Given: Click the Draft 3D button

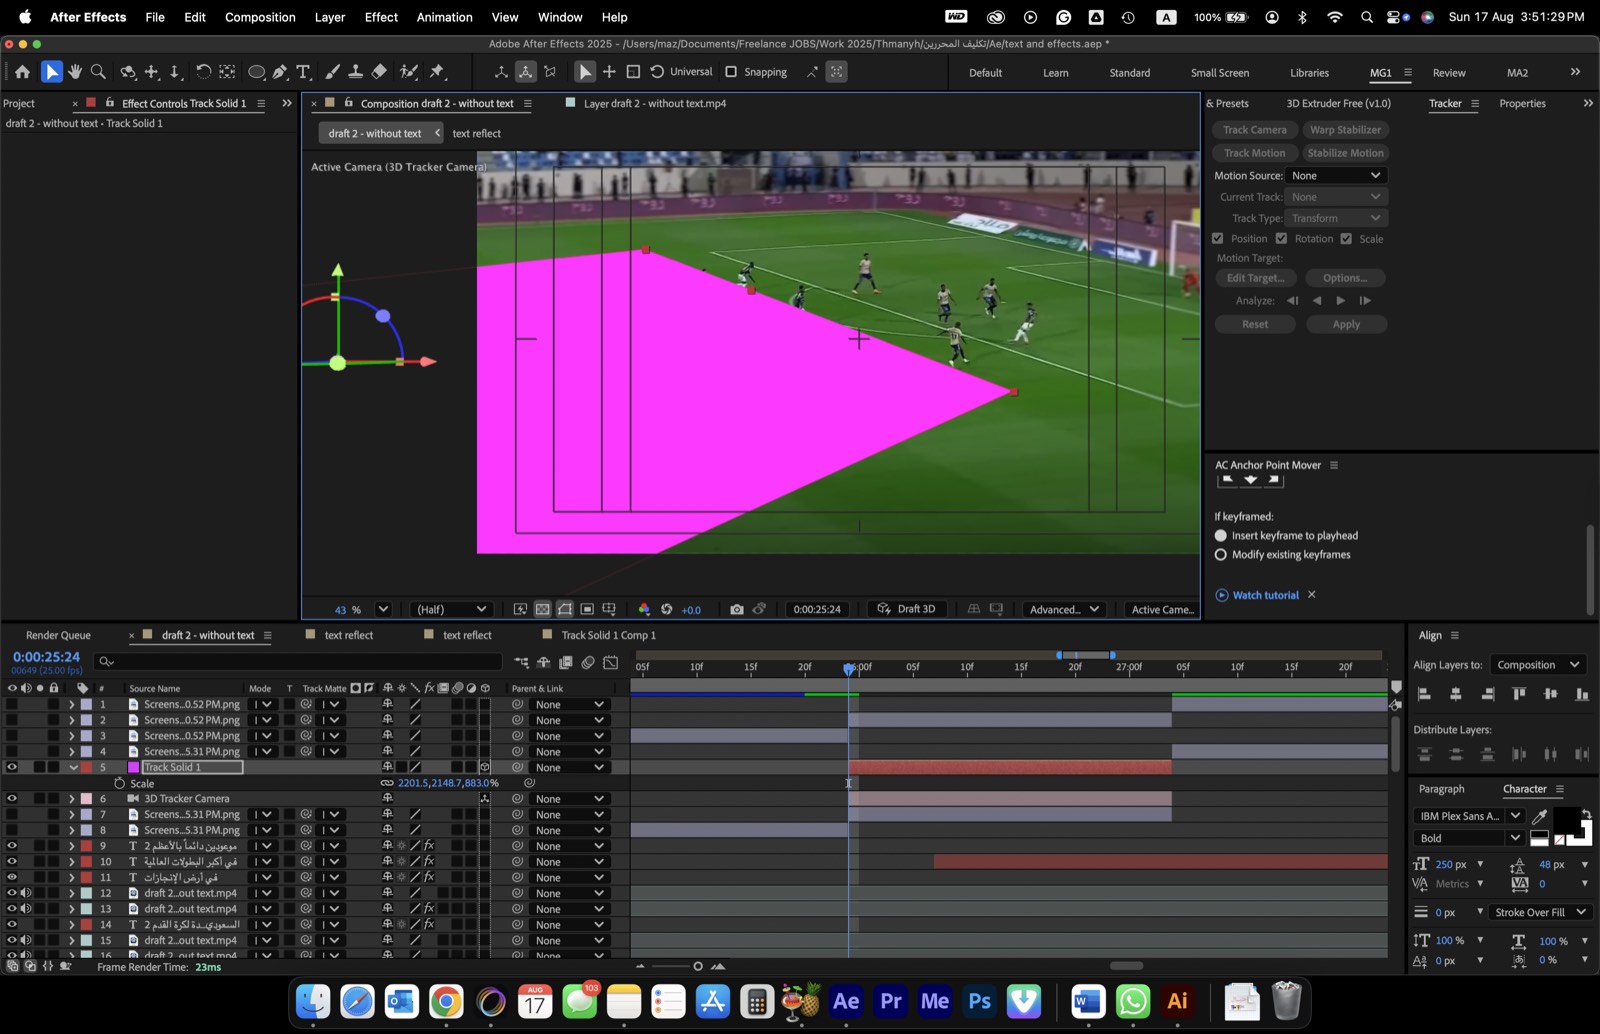Looking at the screenshot, I should 906,609.
